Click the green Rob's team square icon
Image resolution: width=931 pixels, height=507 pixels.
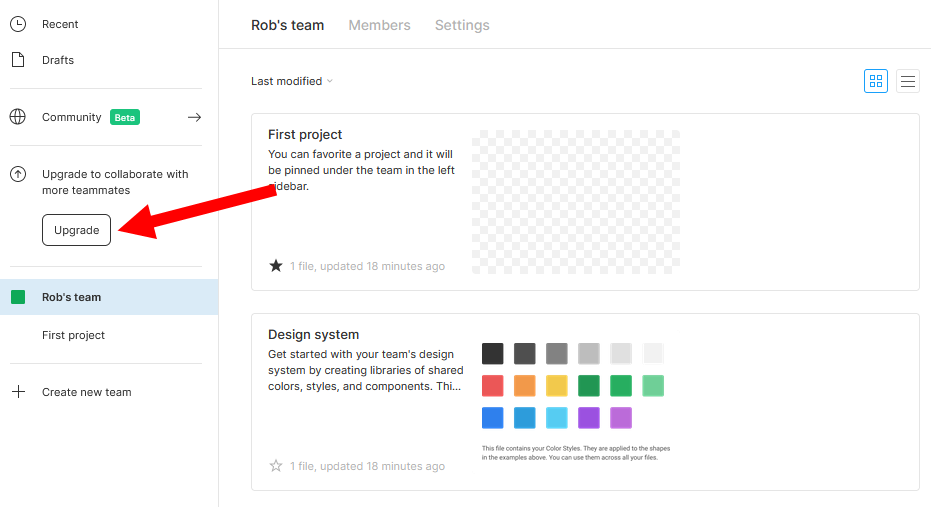18,297
